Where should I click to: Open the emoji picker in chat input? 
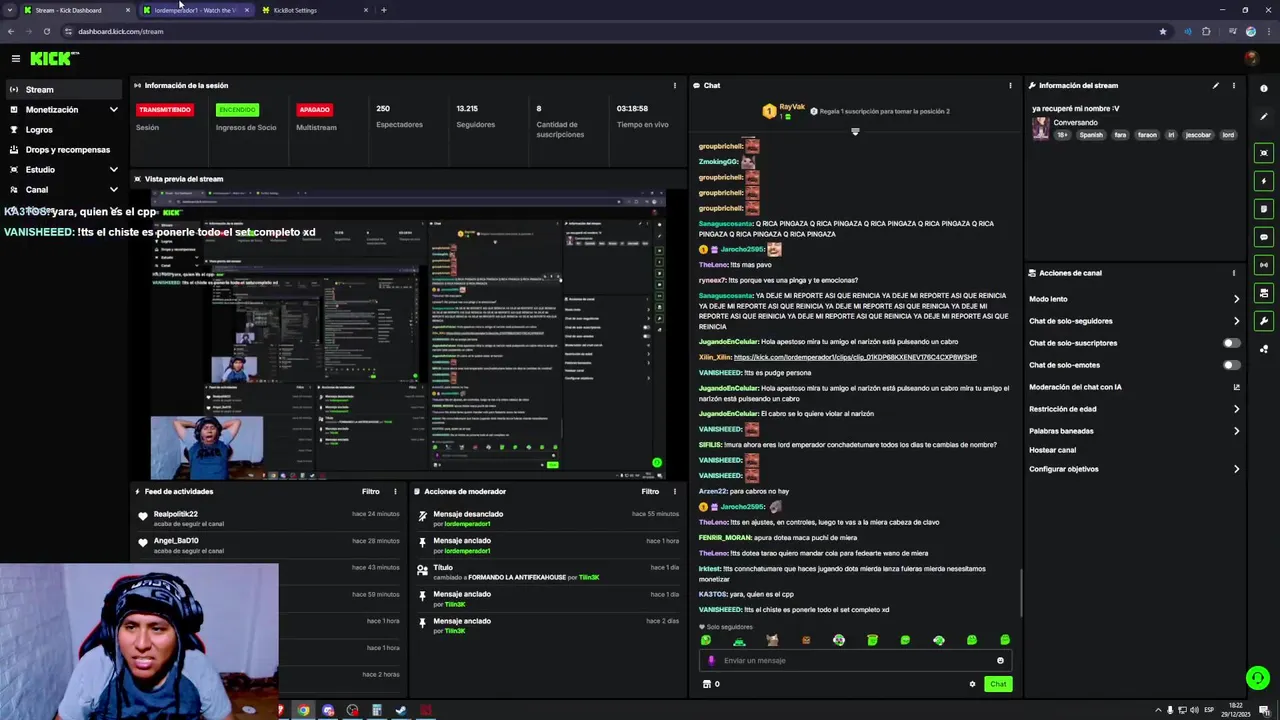click(x=1000, y=660)
